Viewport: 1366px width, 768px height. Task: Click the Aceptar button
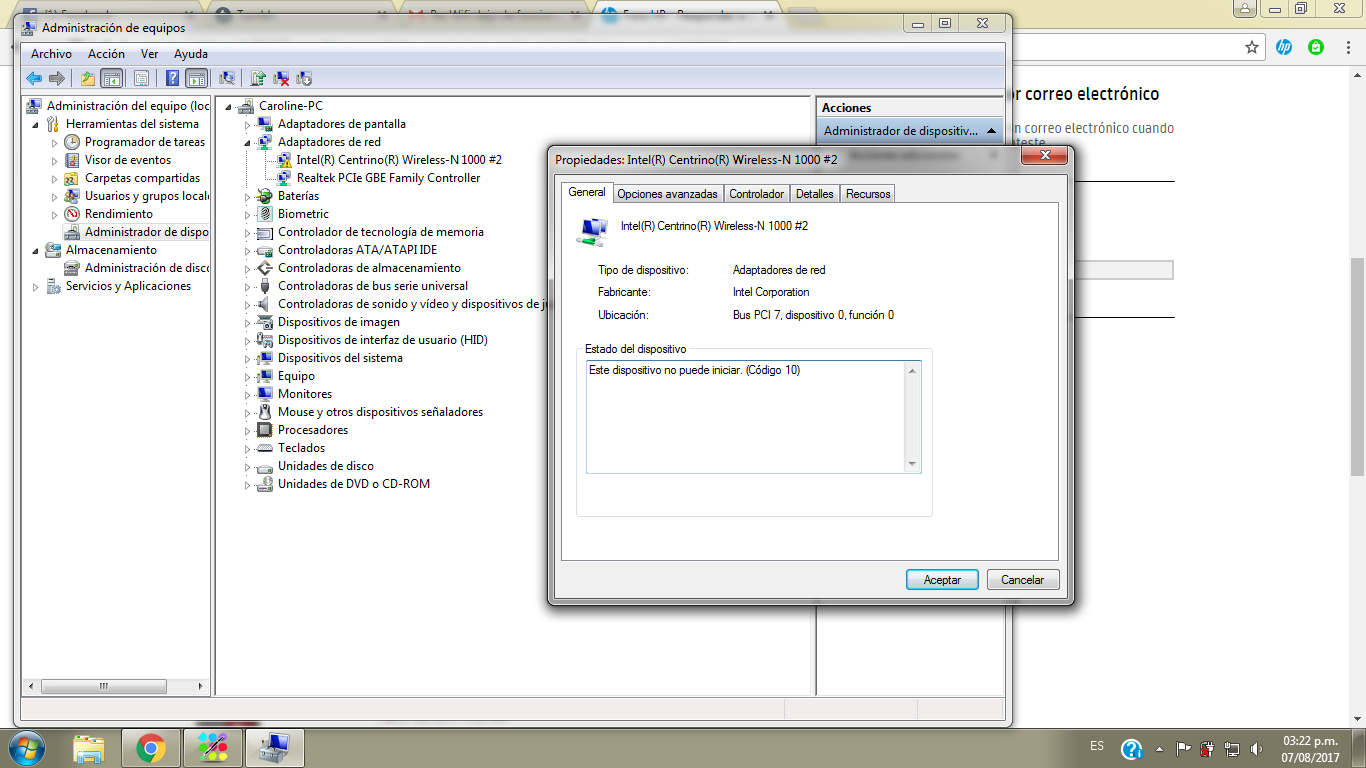[942, 580]
